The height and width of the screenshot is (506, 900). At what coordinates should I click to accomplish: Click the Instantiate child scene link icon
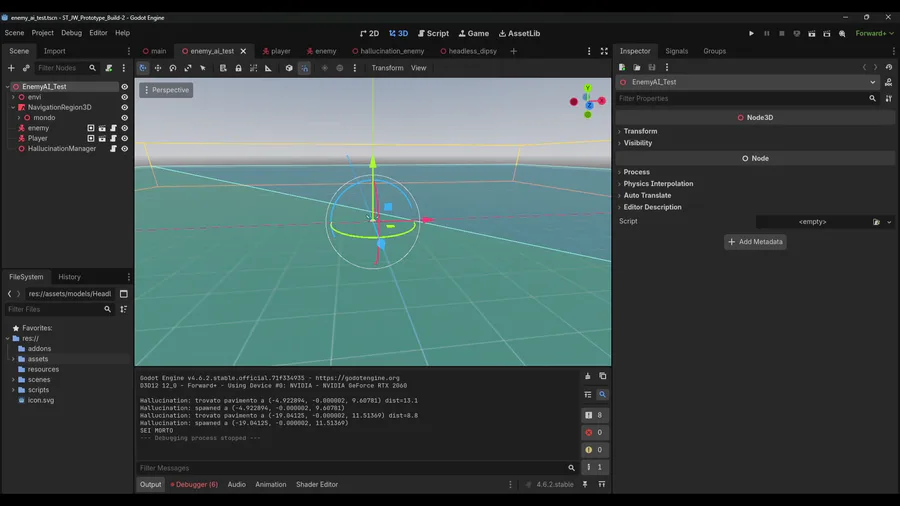(26, 68)
